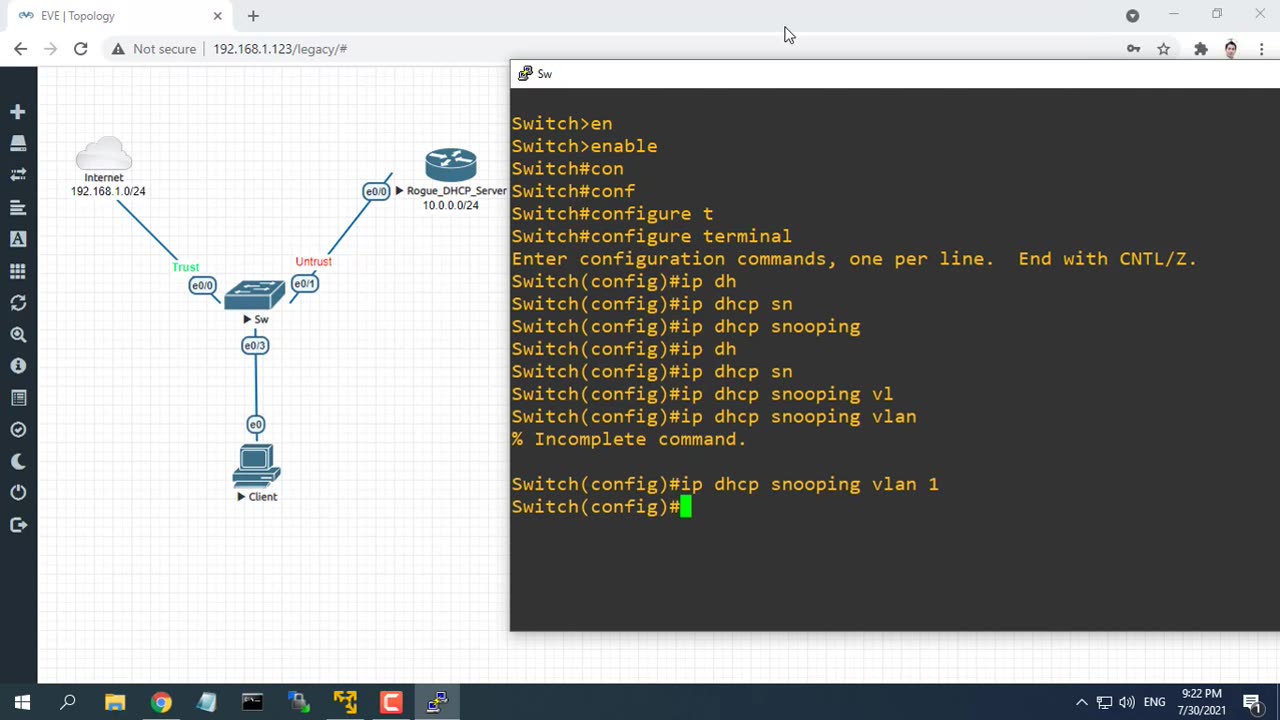The width and height of the screenshot is (1280, 720).
Task: Open the Command Prompt taskbar icon
Action: click(x=253, y=703)
